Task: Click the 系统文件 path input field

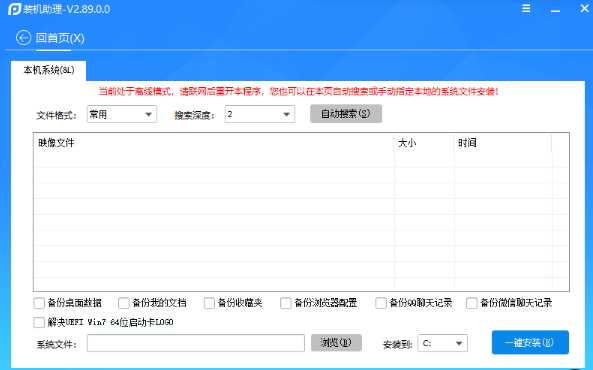Action: pos(196,343)
